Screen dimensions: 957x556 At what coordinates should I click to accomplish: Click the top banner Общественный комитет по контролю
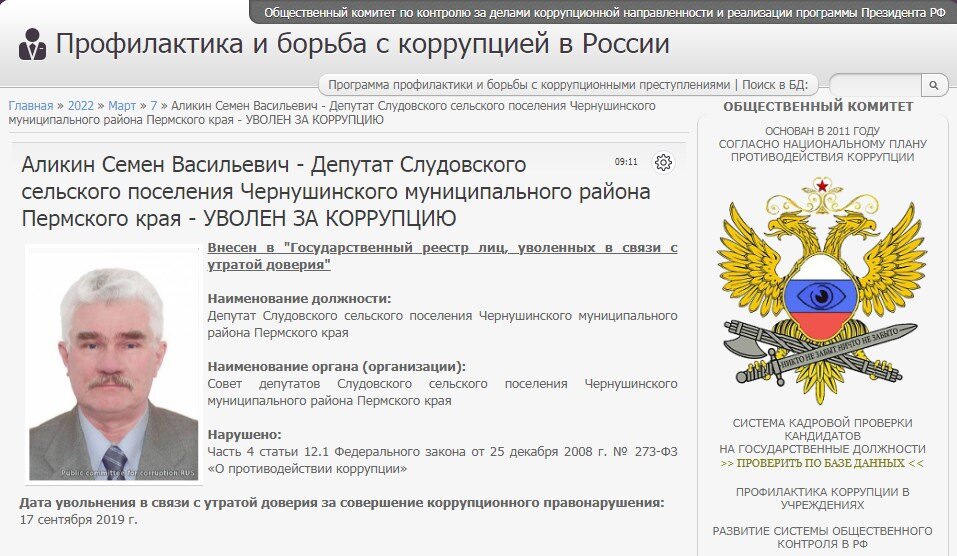coord(604,12)
